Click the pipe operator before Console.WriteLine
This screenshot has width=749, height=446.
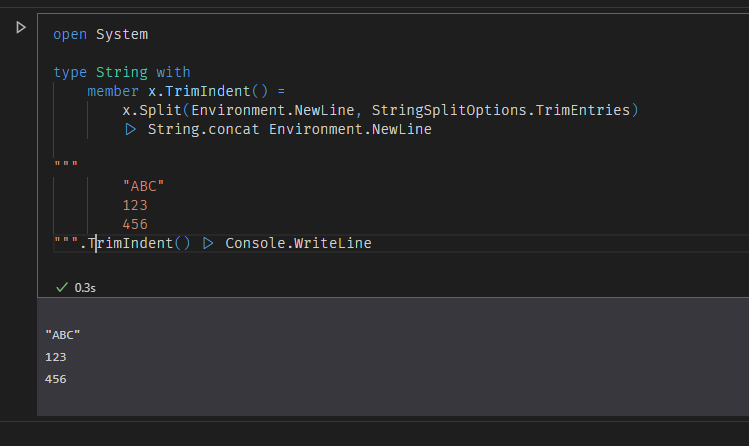[208, 244]
